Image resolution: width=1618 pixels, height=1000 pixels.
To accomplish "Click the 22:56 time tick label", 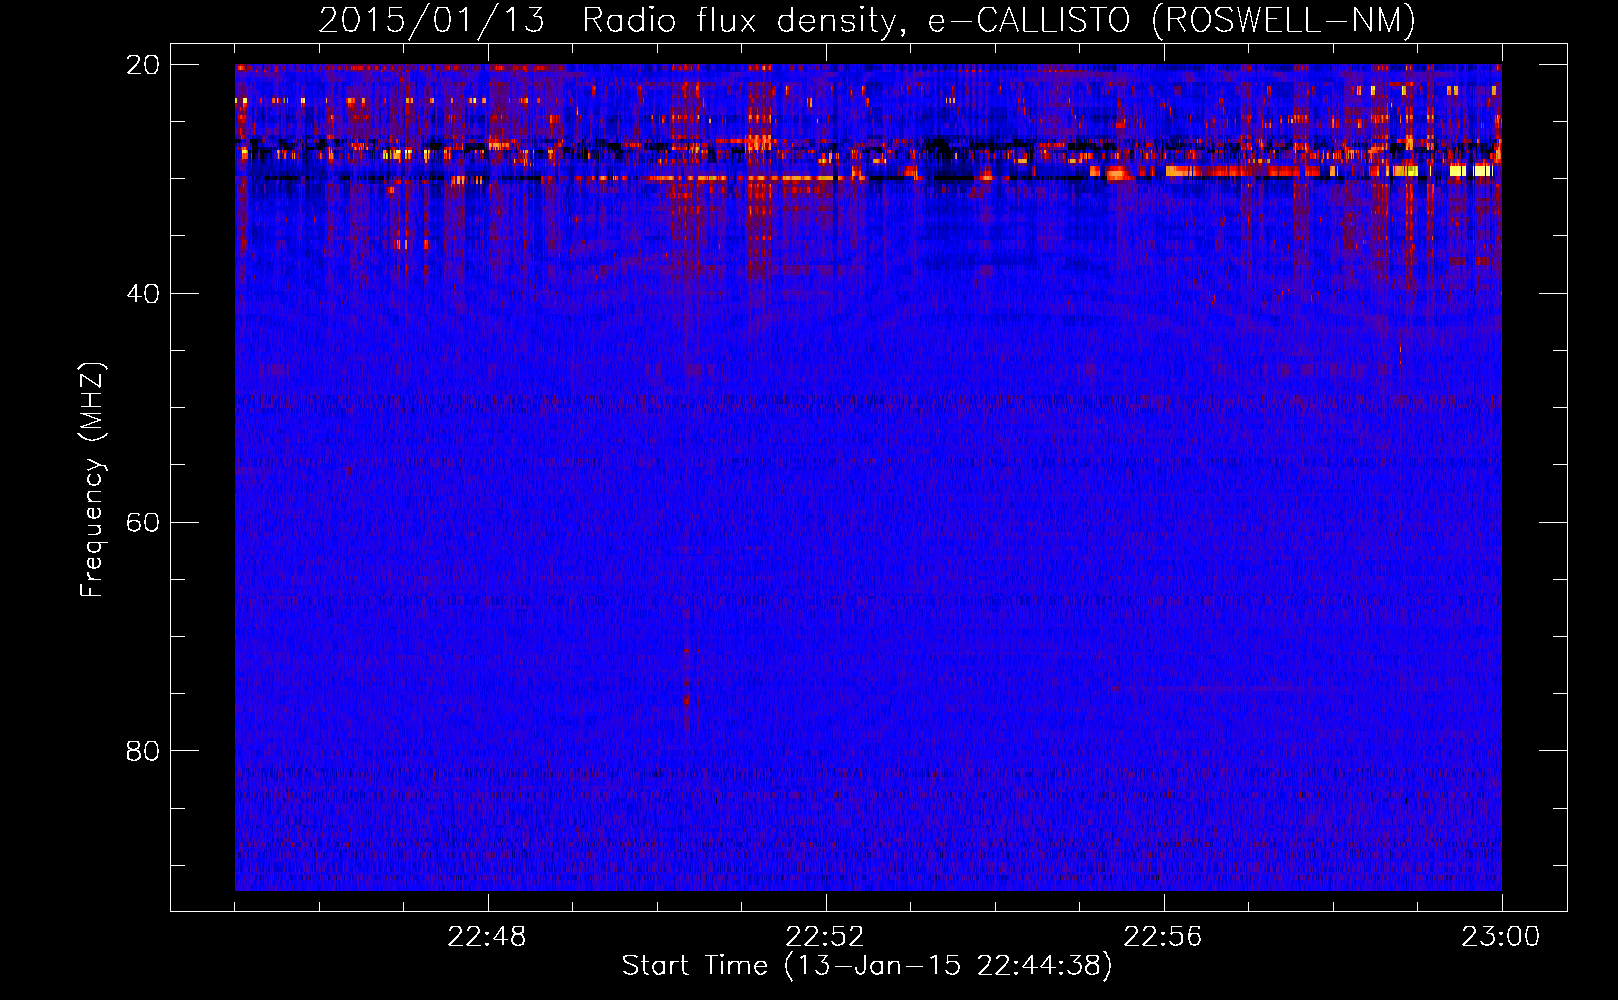I will click(1163, 937).
